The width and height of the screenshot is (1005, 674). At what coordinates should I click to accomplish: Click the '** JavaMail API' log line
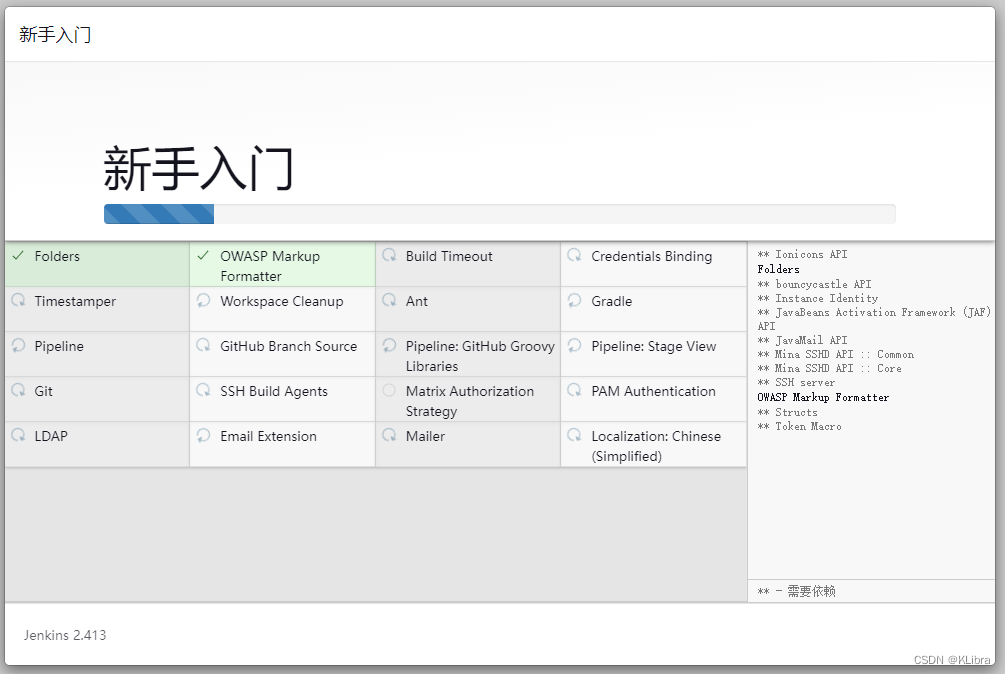[x=802, y=340]
